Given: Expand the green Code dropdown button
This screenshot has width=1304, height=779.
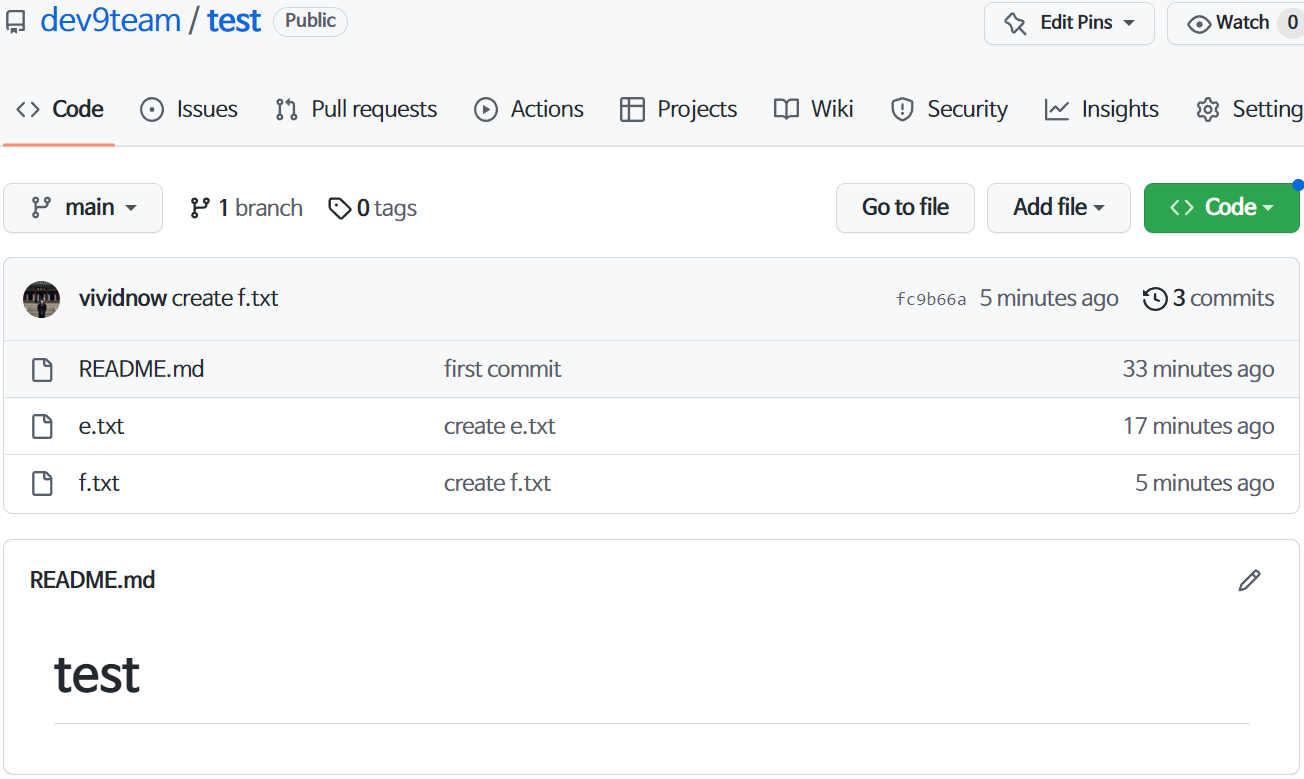Looking at the screenshot, I should click(1222, 208).
